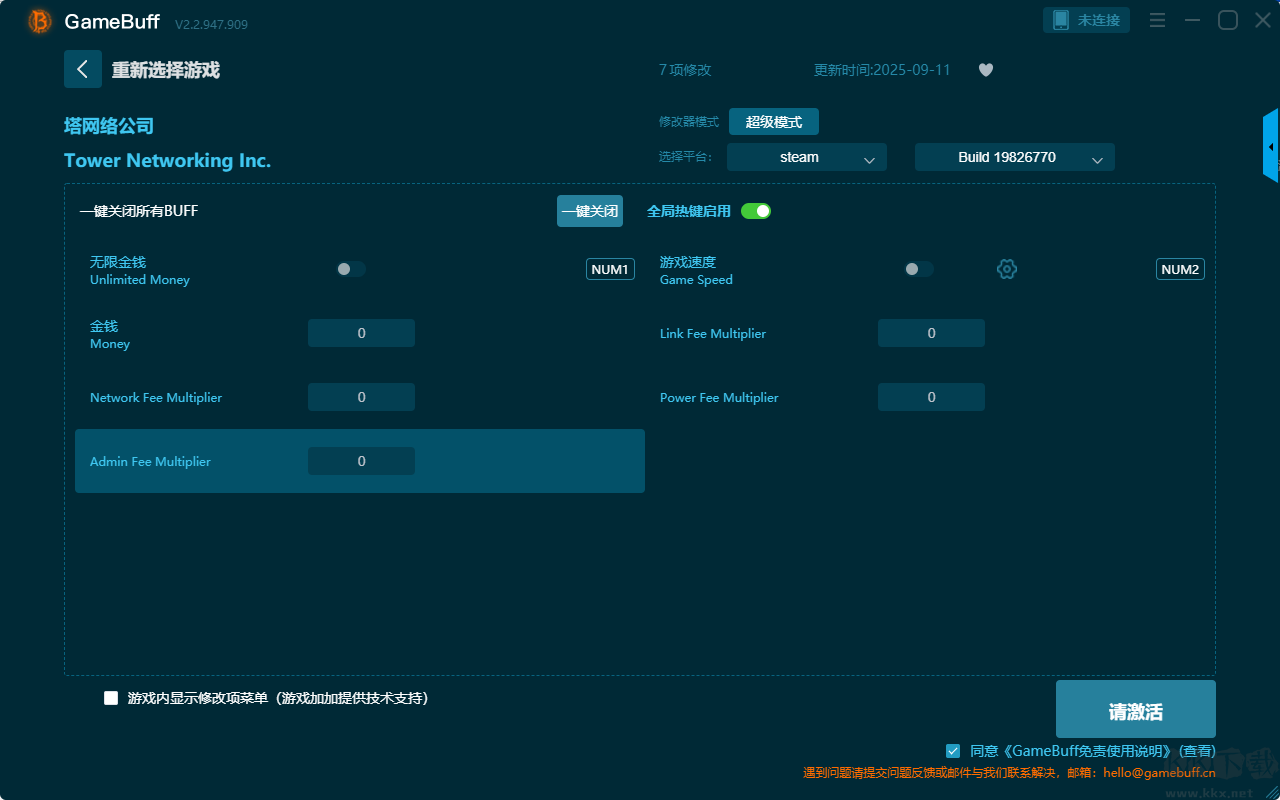Click the heart favorite icon
The height and width of the screenshot is (800, 1280).
(x=986, y=70)
